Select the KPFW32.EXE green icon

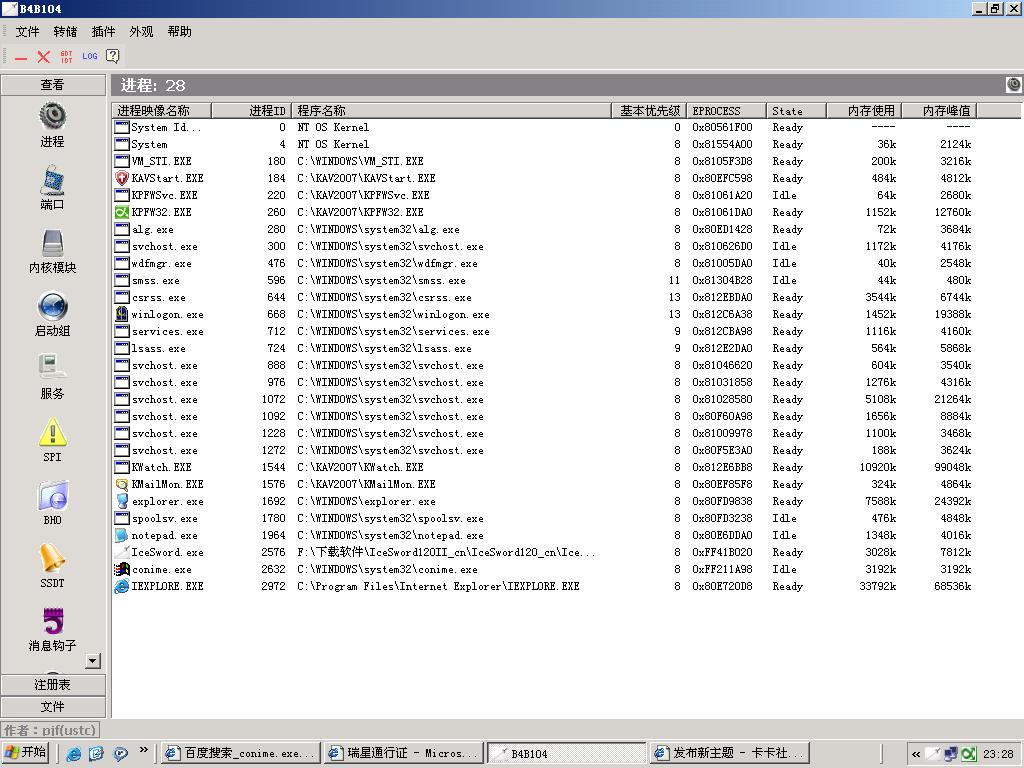point(121,212)
